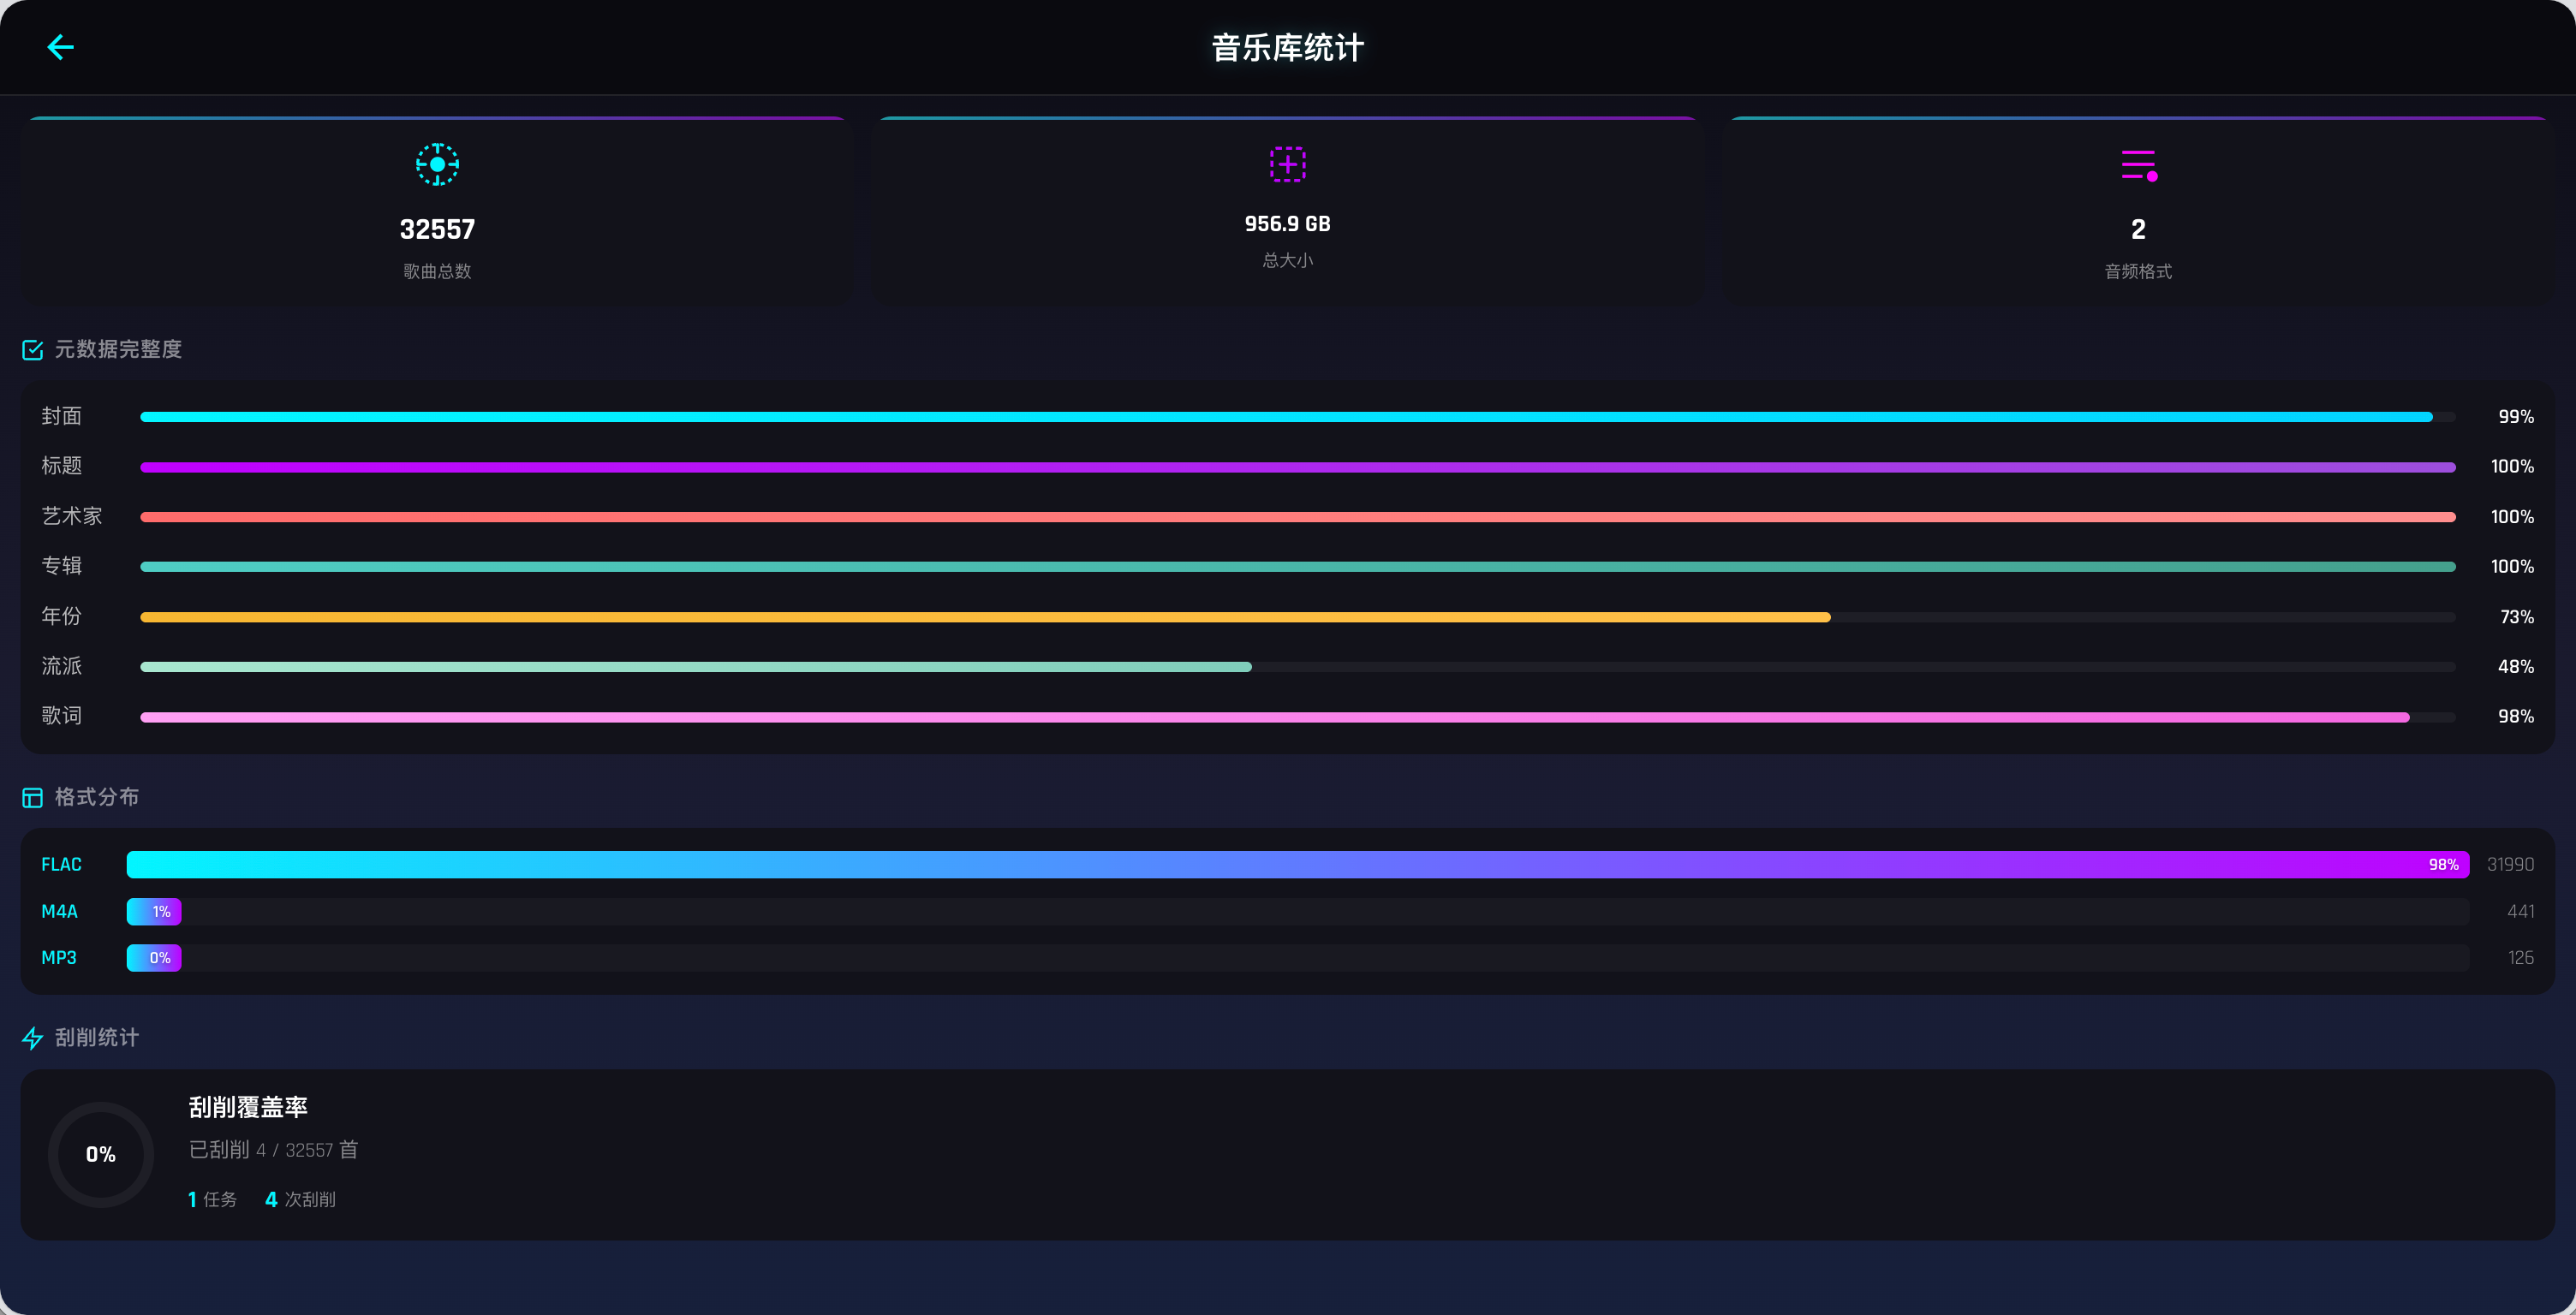The width and height of the screenshot is (2576, 1315).
Task: Click the MP3 format label
Action: tap(59, 958)
